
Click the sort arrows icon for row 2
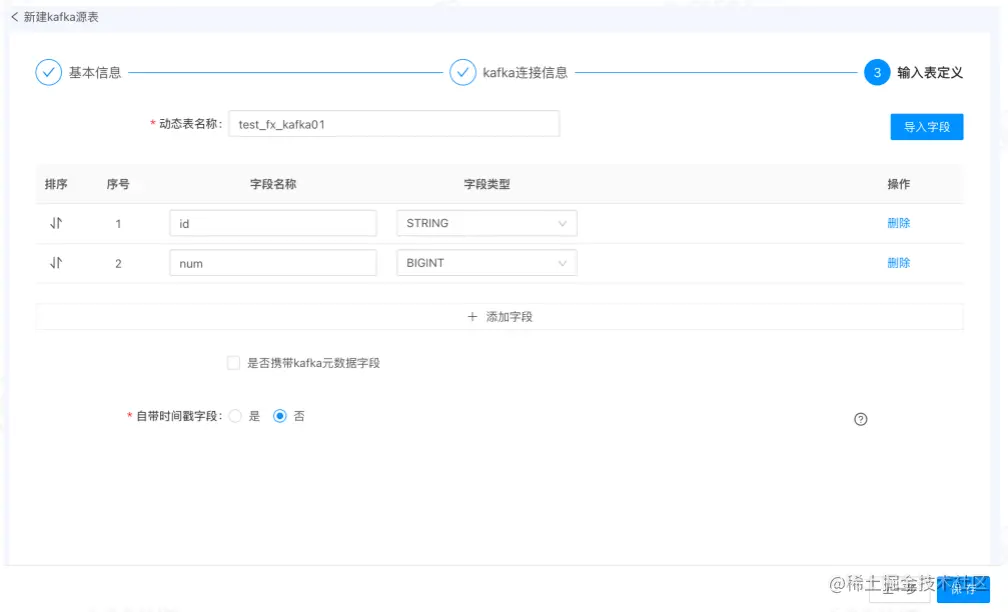[x=56, y=263]
